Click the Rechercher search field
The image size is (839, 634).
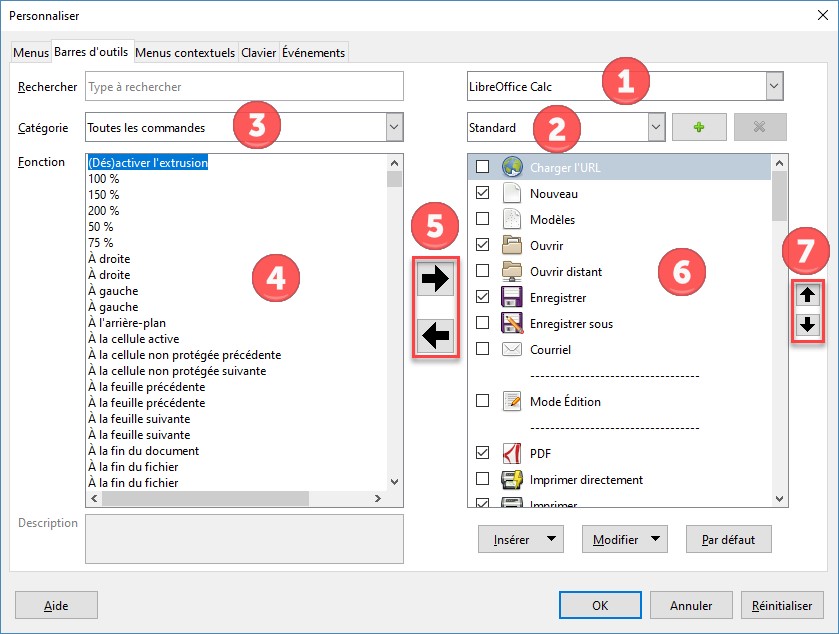(244, 87)
